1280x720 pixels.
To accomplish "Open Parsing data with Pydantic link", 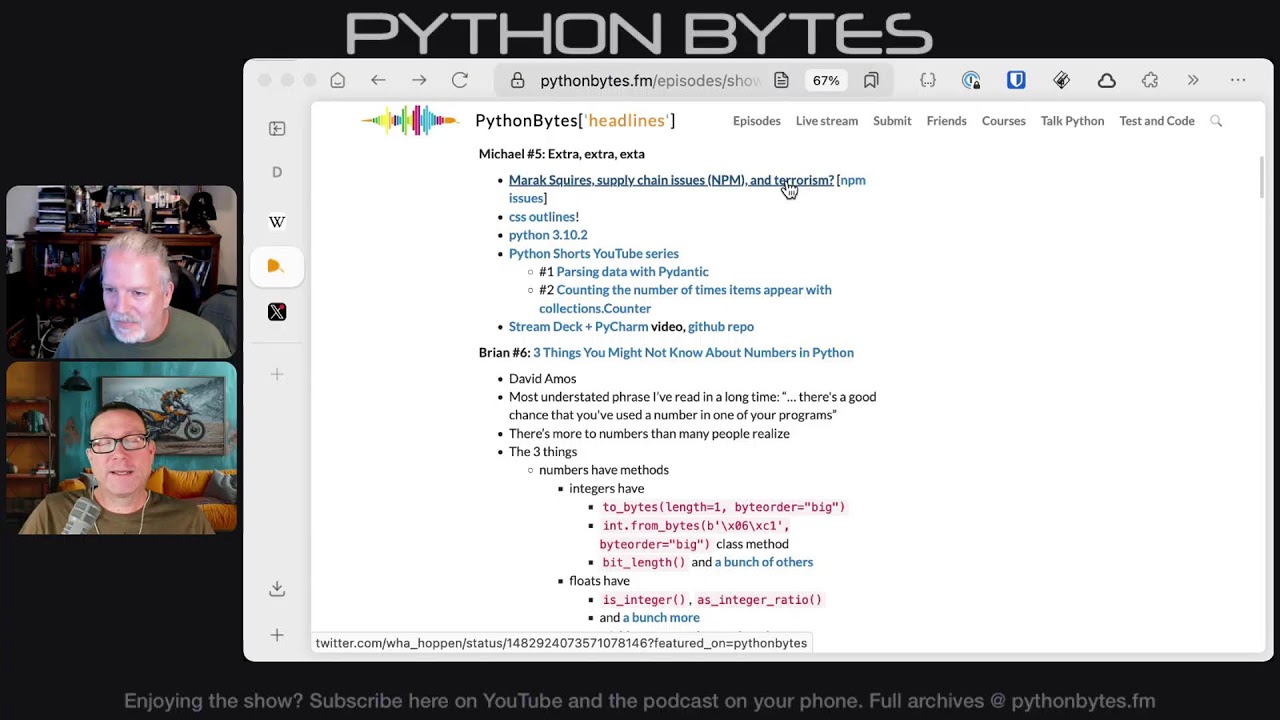I will click(x=632, y=272).
